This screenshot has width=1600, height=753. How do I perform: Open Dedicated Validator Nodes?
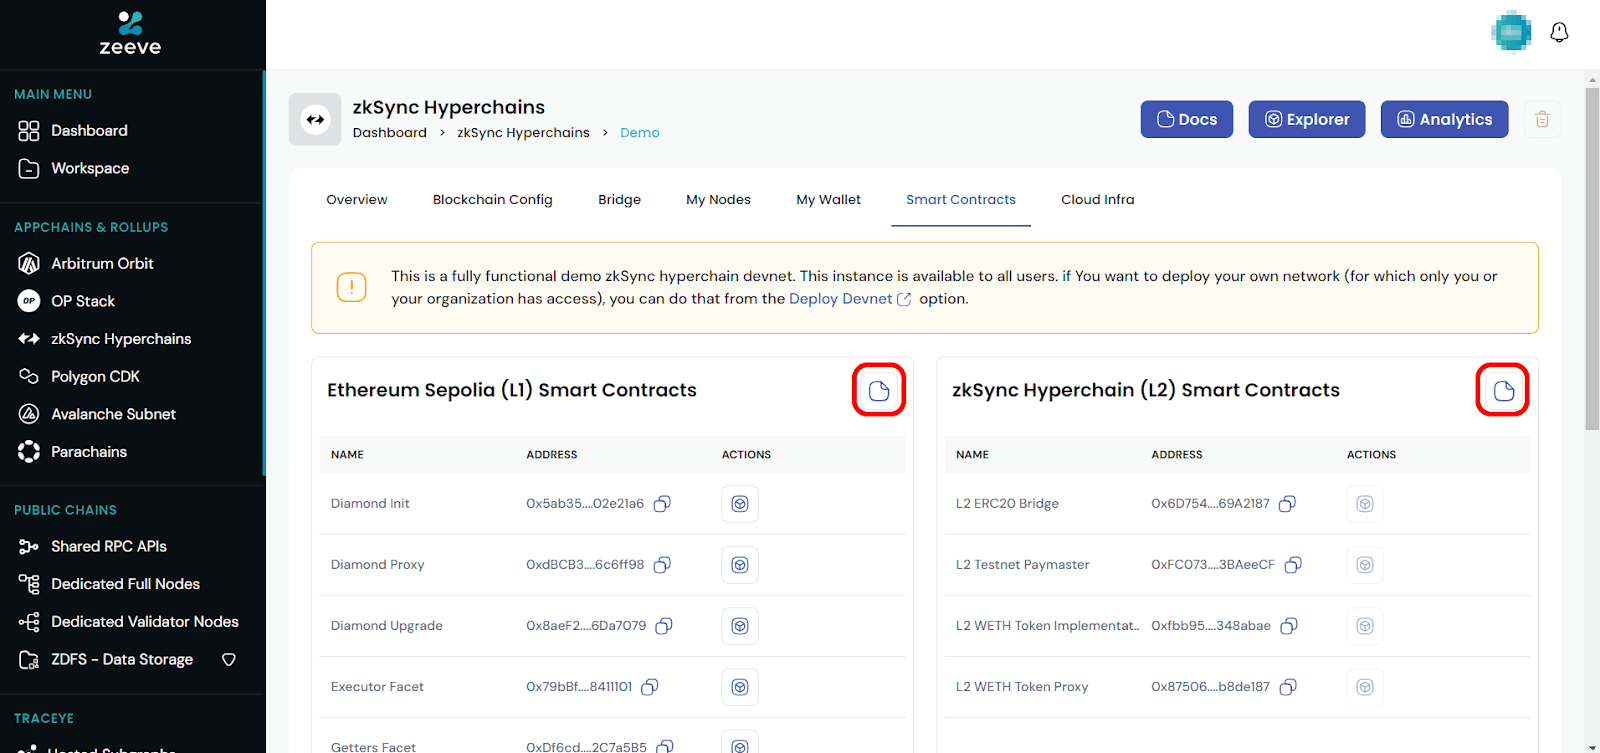pyautogui.click(x=145, y=622)
